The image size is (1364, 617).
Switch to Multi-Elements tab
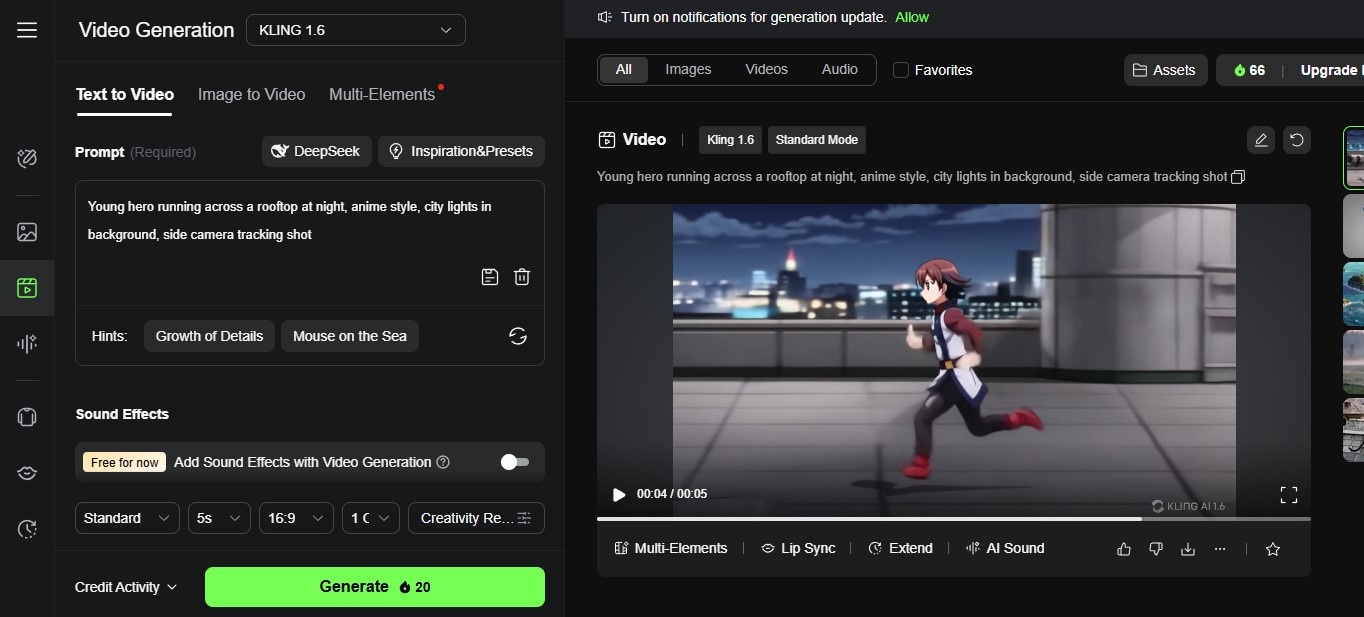tap(382, 94)
